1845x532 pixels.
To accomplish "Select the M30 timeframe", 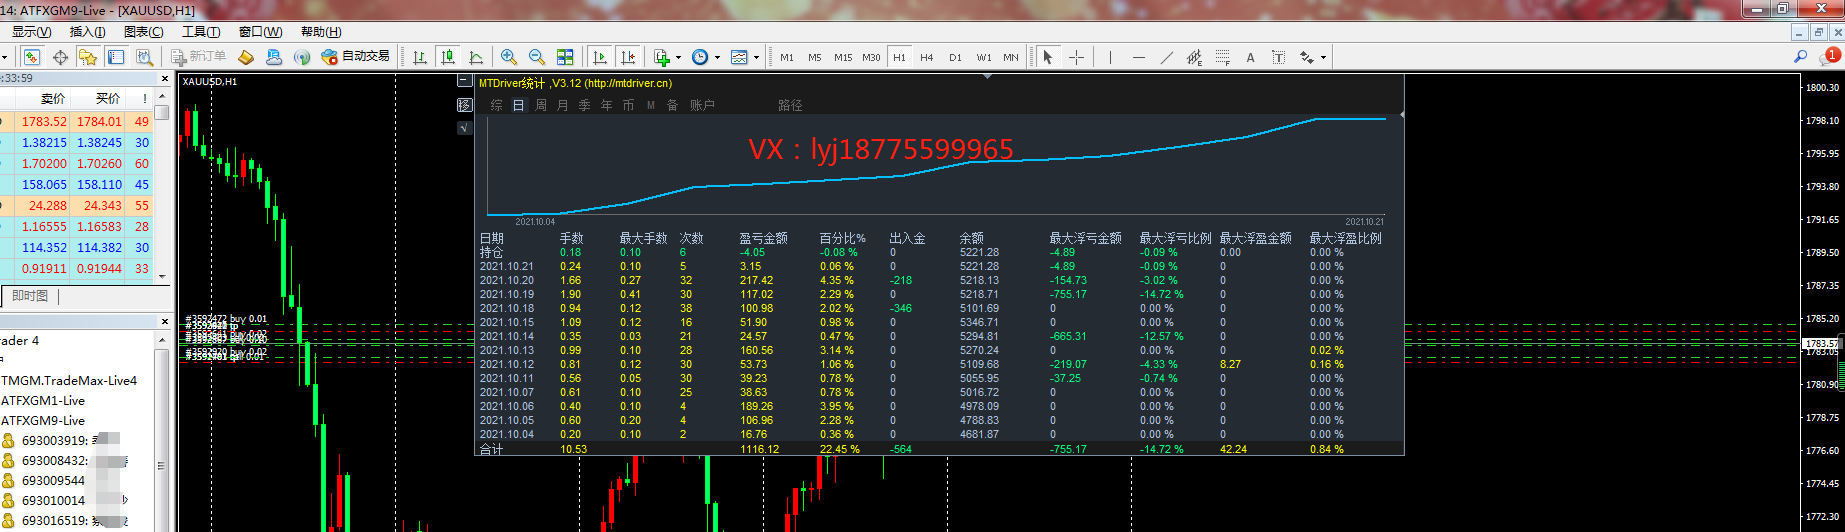I will click(871, 57).
